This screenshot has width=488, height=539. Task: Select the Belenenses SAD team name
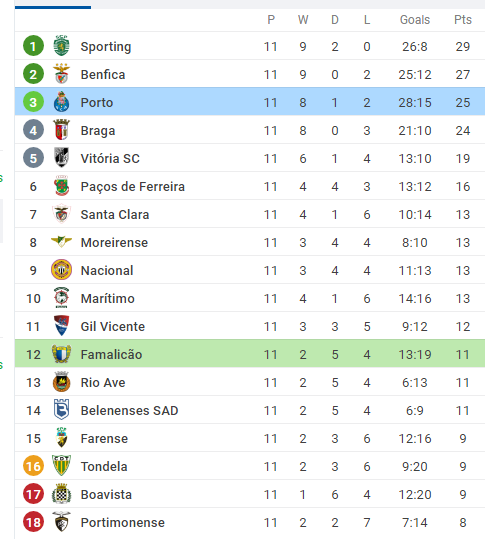[x=129, y=410]
